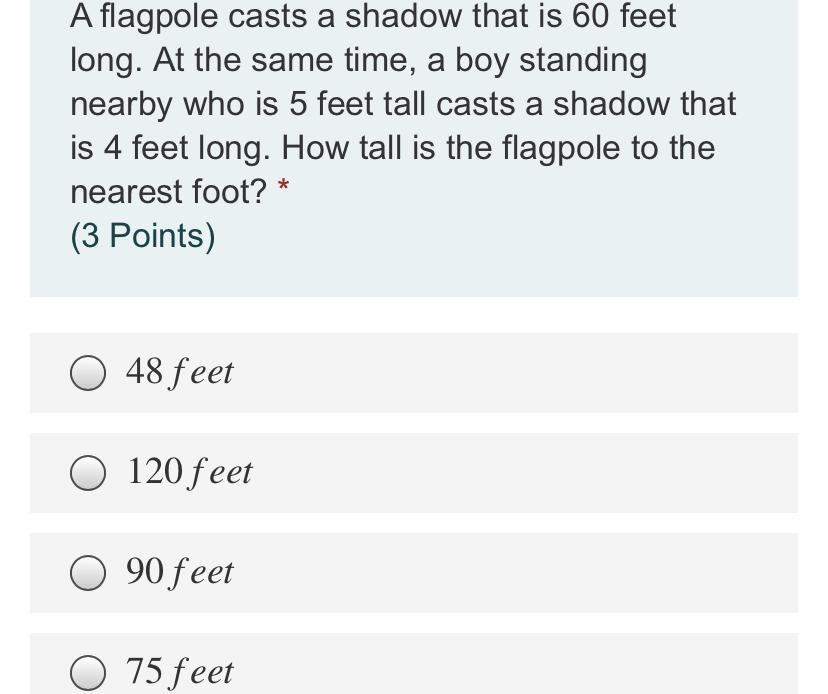Click the '75 feet' answer label text
This screenshot has height=694, width=828.
pyautogui.click(x=180, y=671)
